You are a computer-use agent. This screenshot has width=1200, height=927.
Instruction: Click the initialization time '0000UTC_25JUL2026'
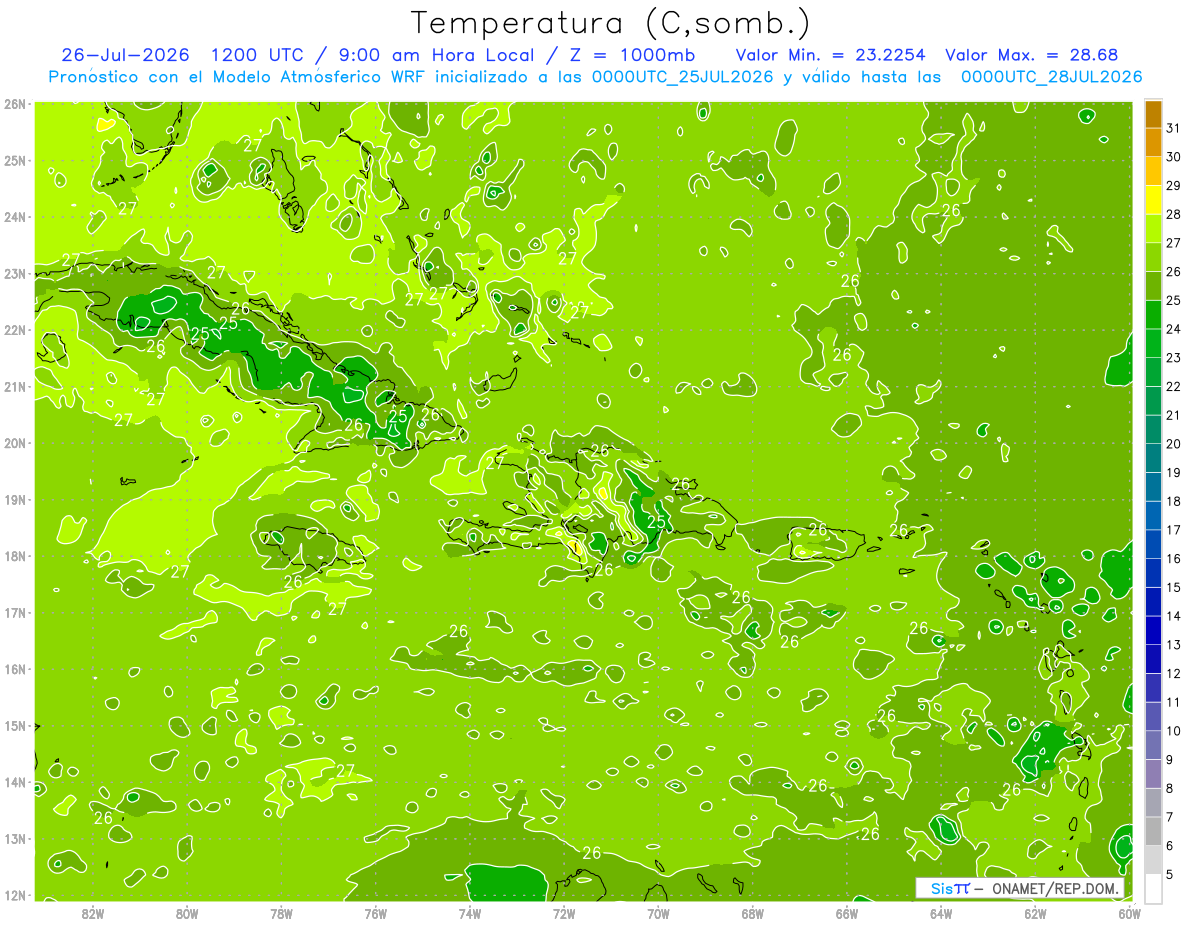pos(683,76)
